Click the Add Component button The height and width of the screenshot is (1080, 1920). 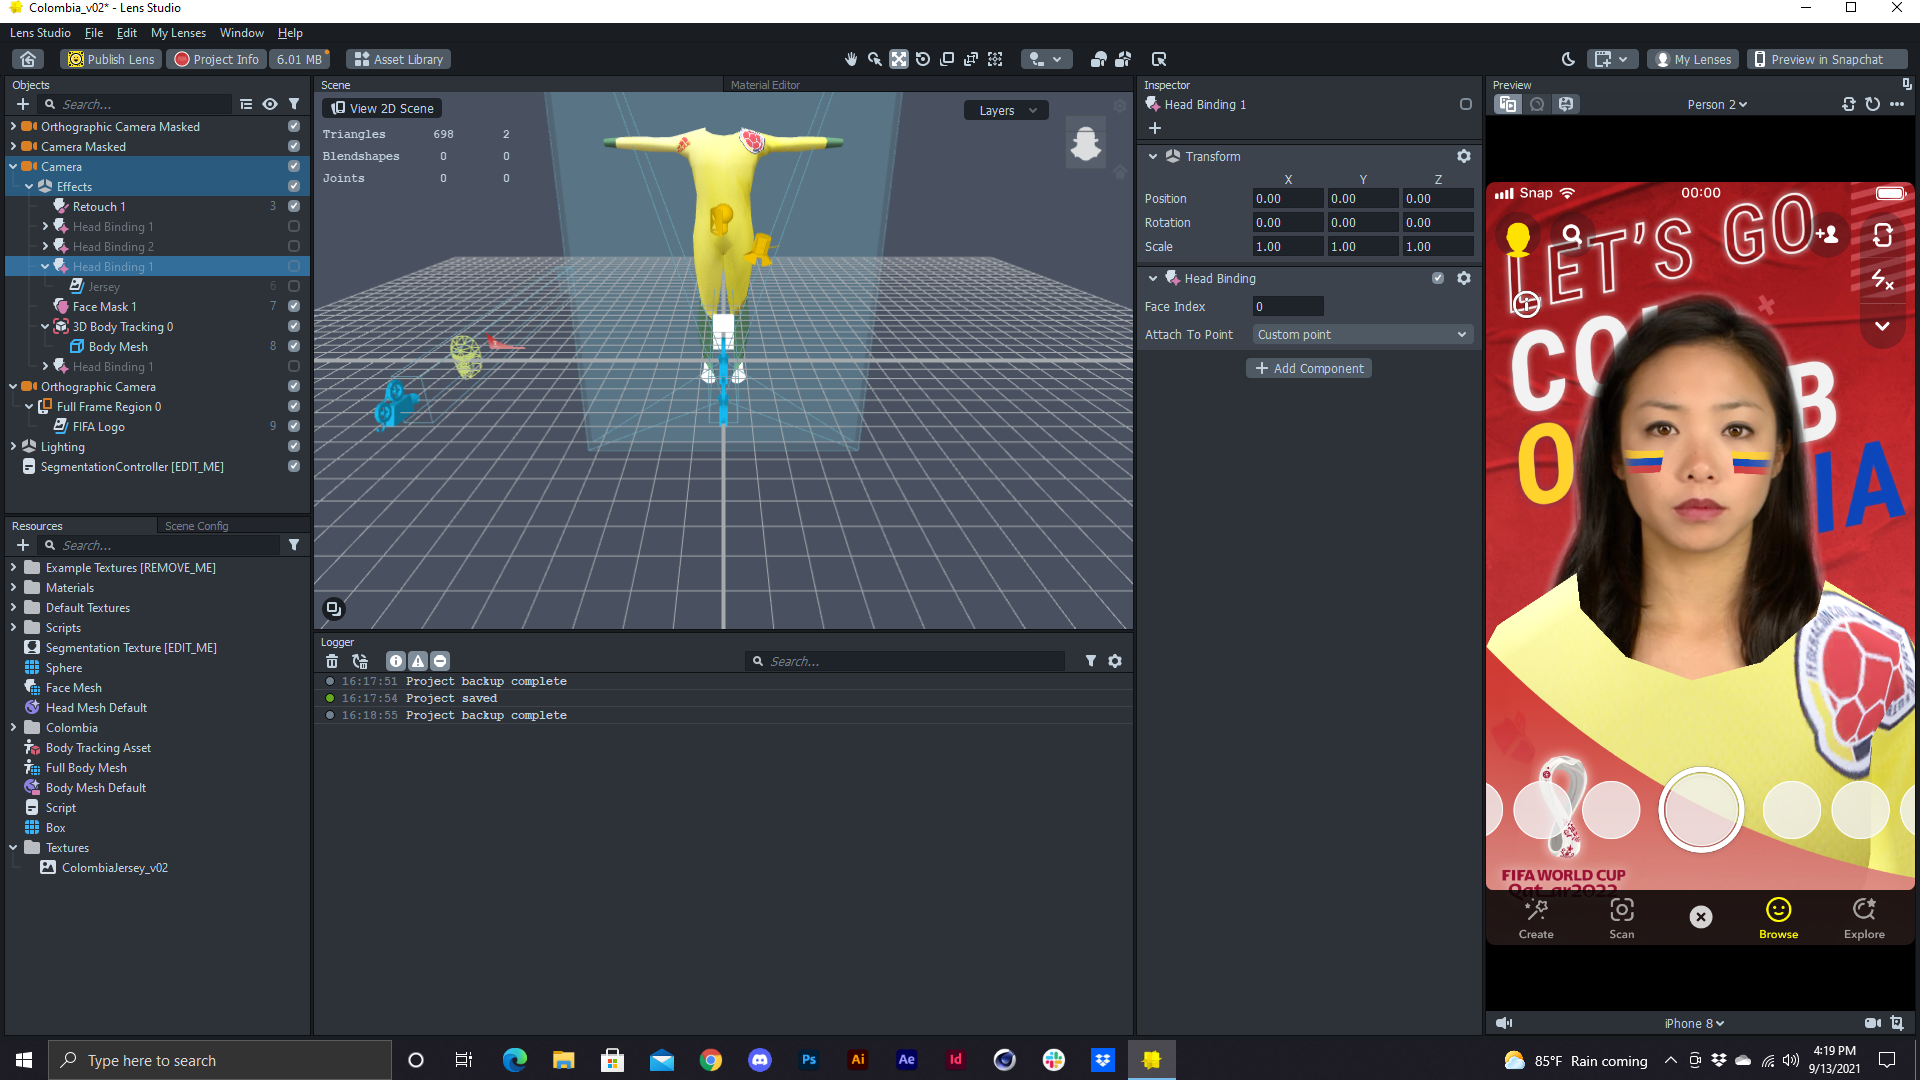(1309, 369)
